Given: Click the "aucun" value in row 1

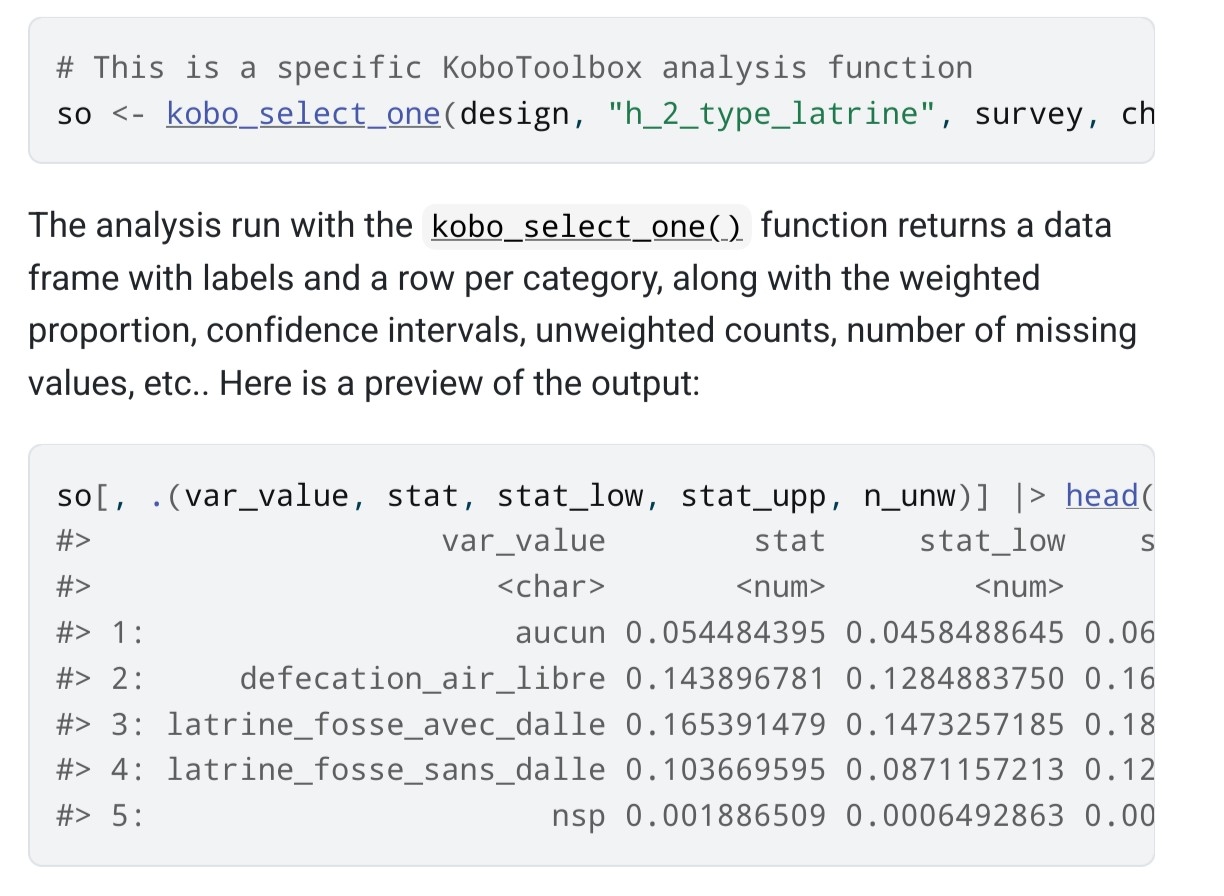Looking at the screenshot, I should [x=560, y=633].
